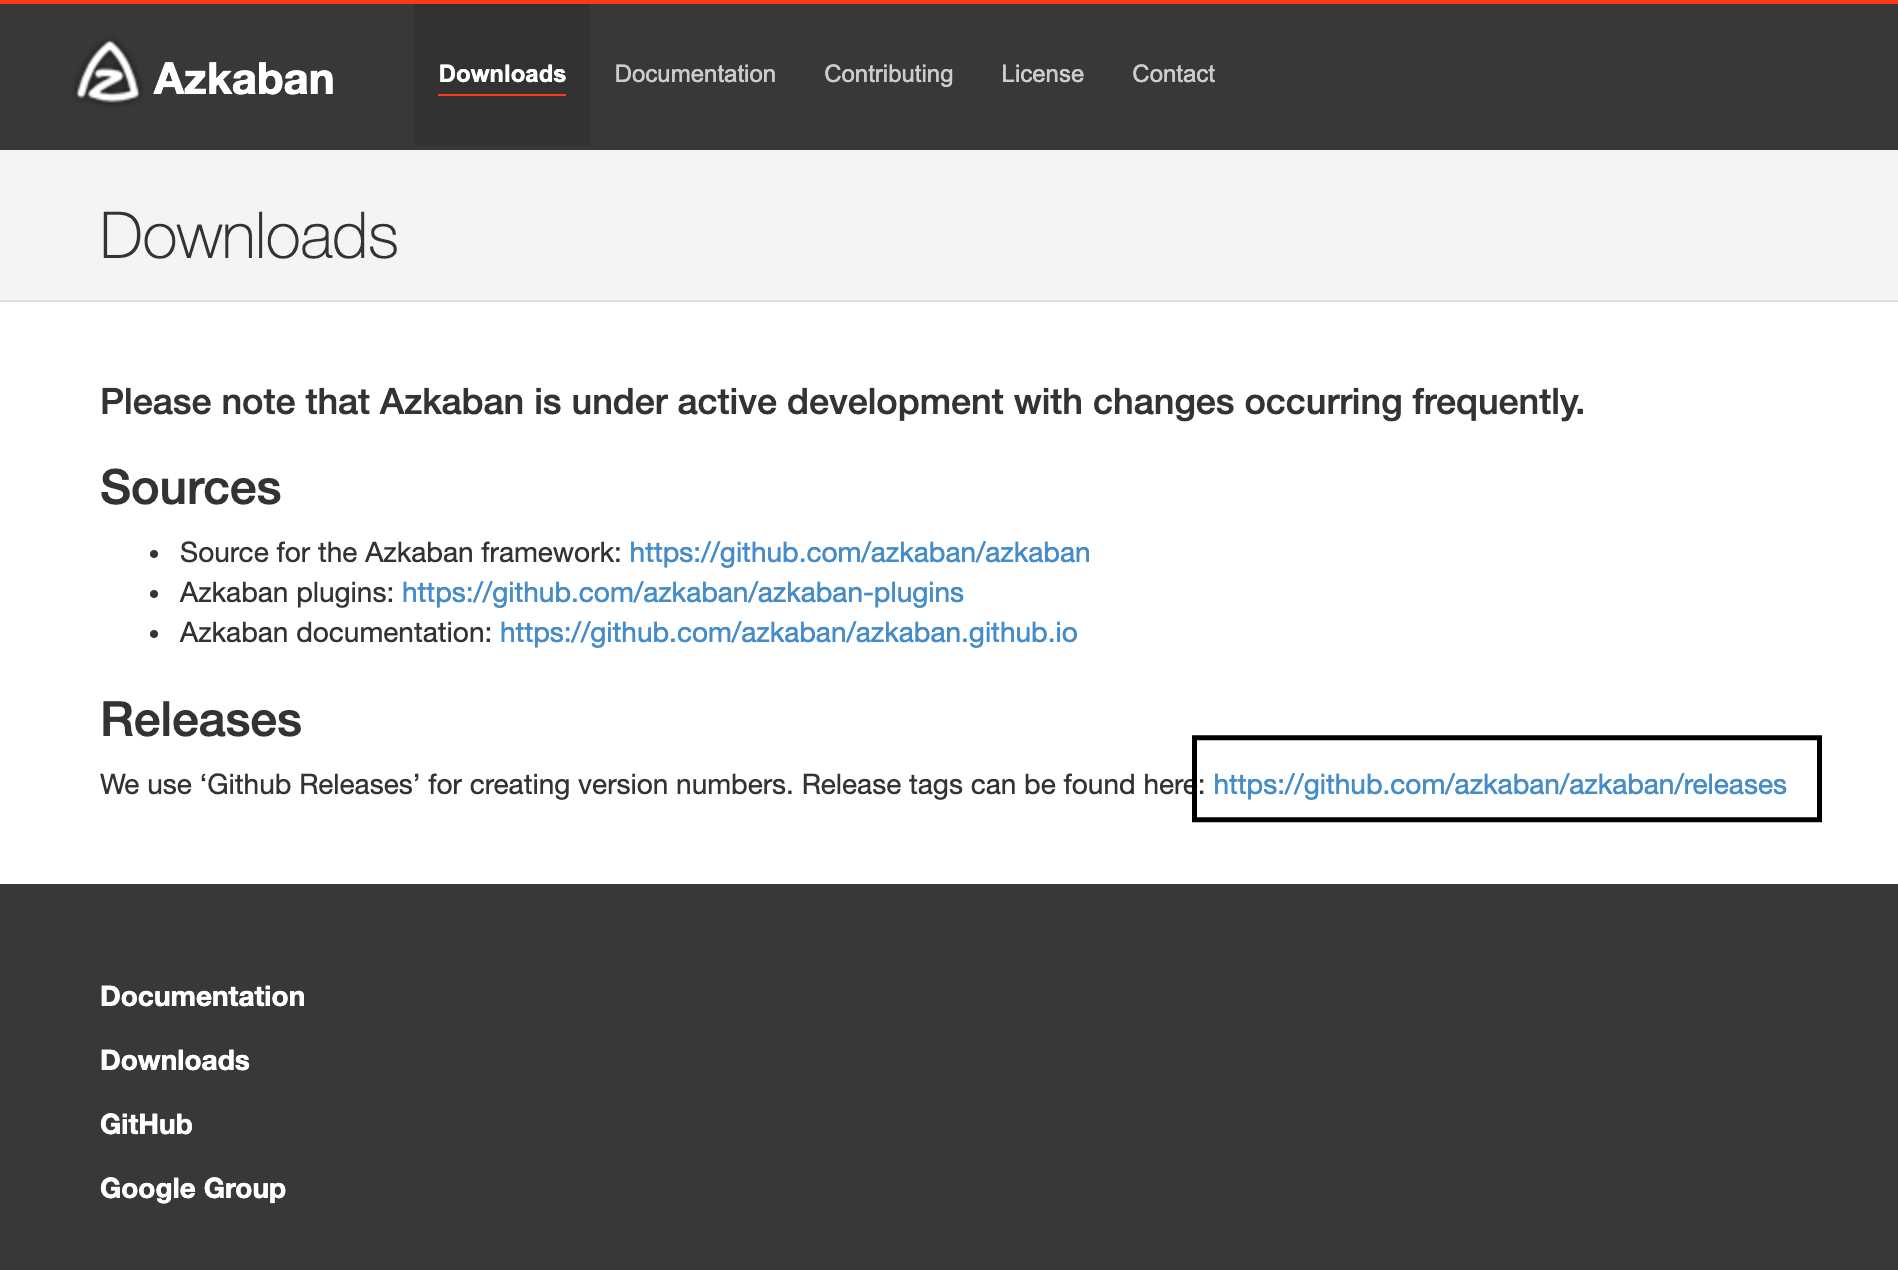Click the 'We use Github Releases' sentence
The width and height of the screenshot is (1898, 1270).
click(x=652, y=784)
